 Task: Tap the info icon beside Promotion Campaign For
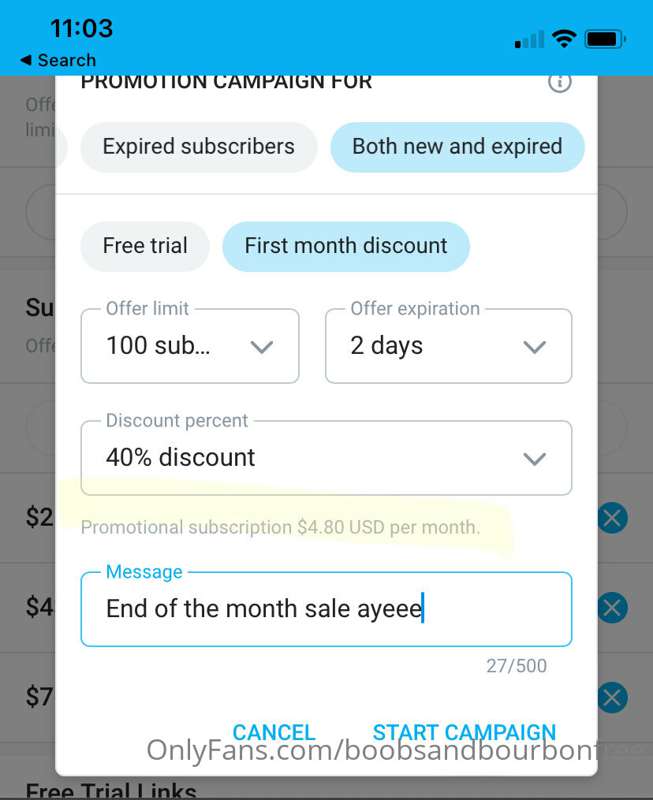560,82
